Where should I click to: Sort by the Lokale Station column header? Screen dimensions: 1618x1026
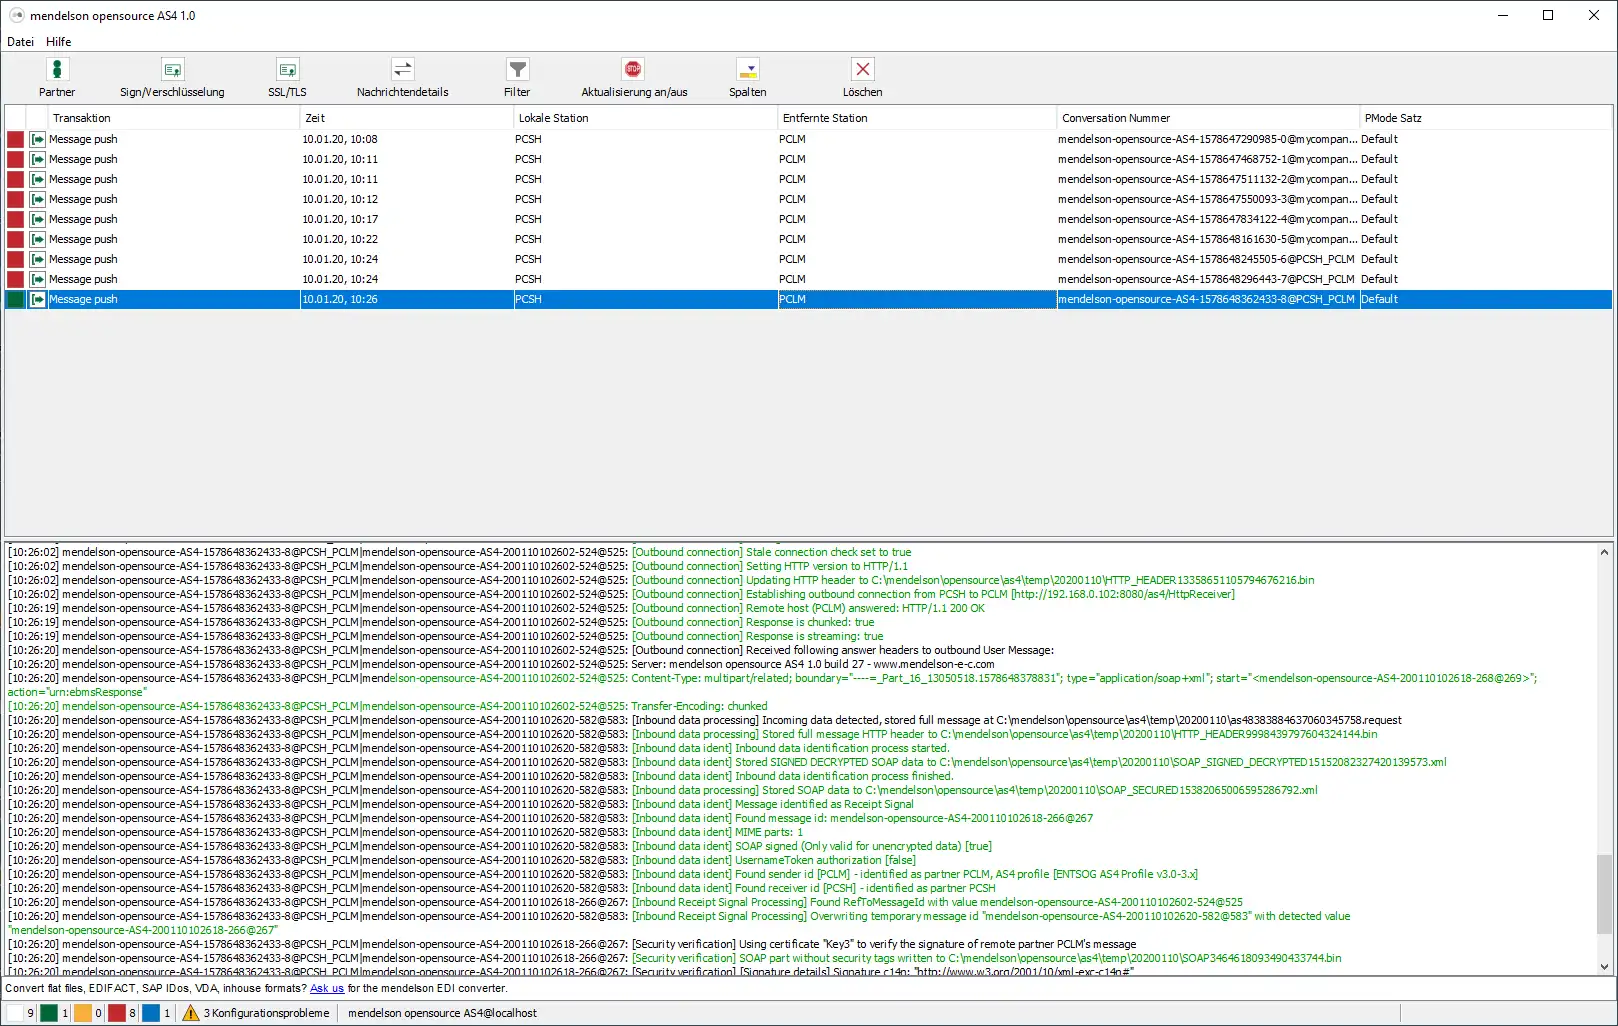(x=646, y=118)
